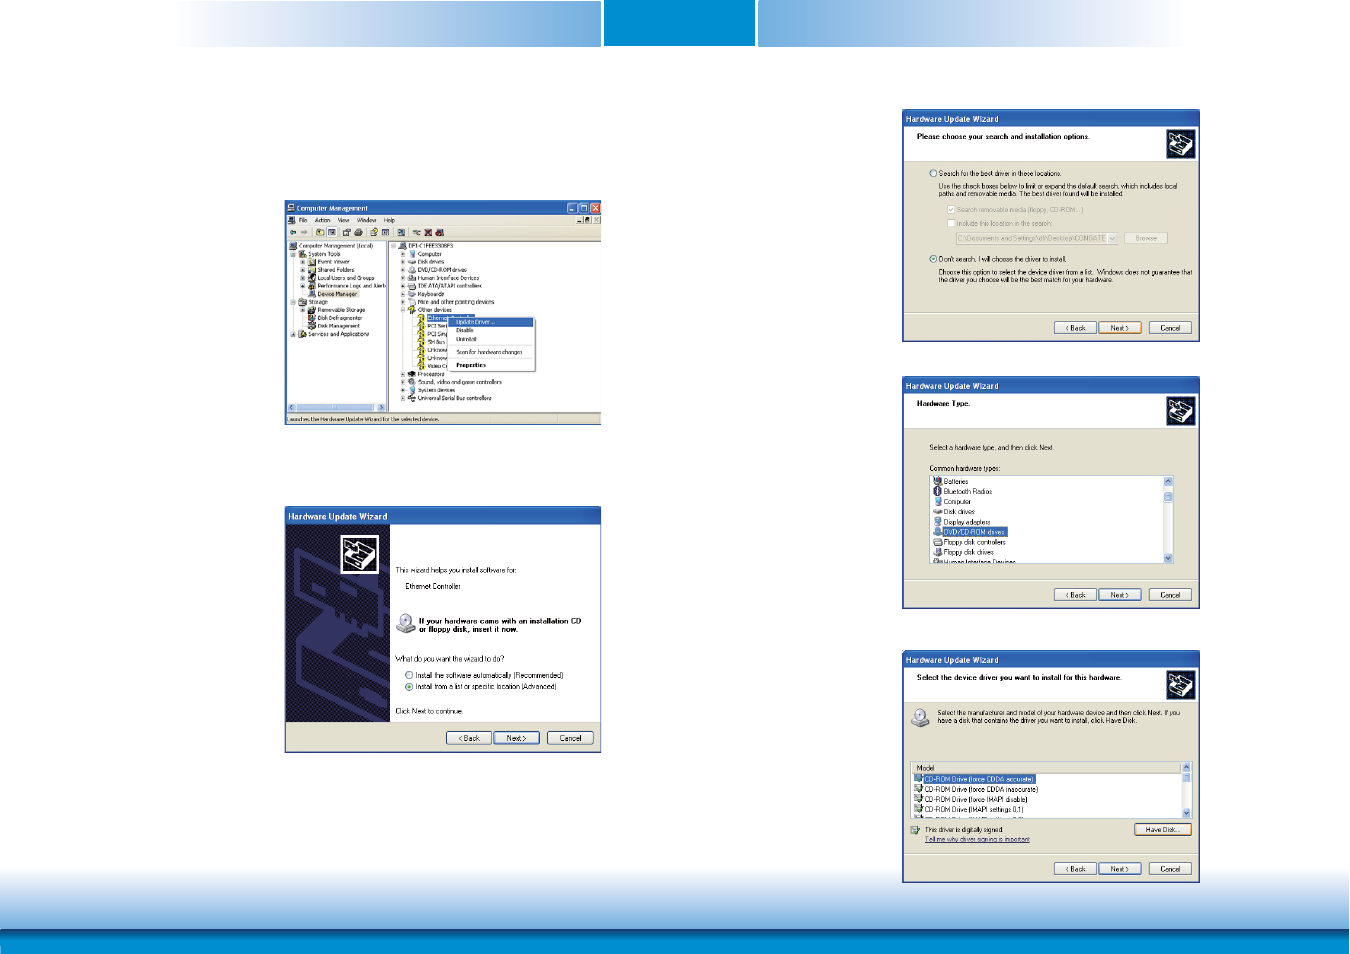Screen dimensions: 1350x954
Task: Collapse the Storage tree node
Action: 293,302
